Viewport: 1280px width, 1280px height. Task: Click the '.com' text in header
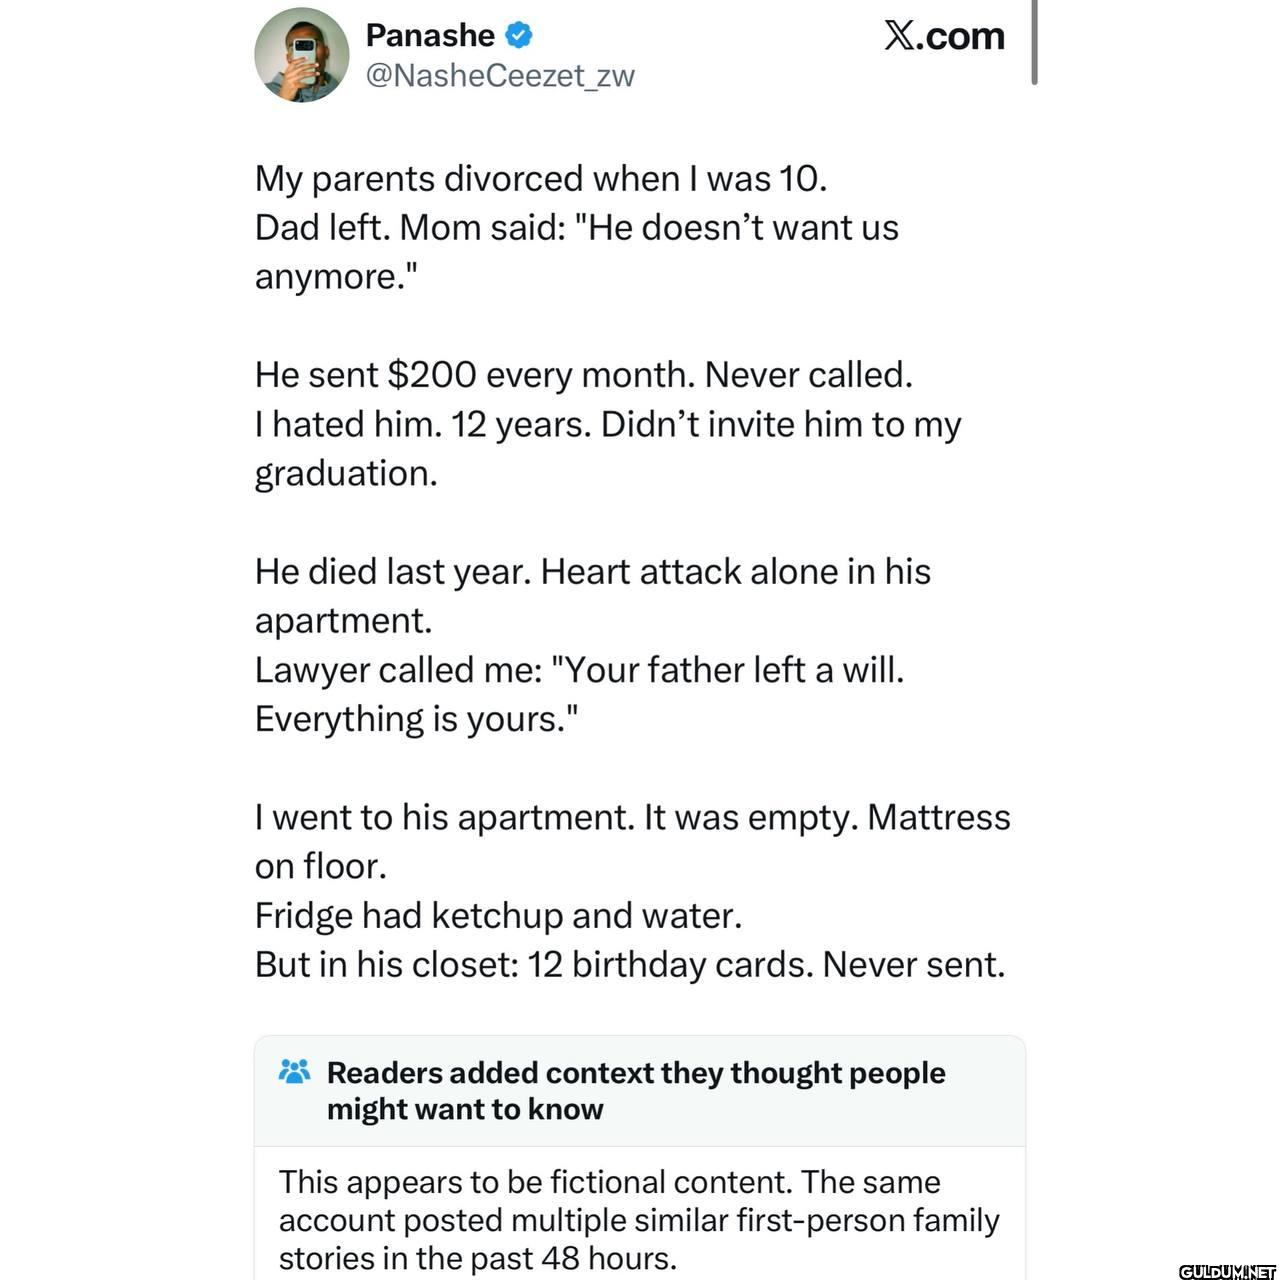pyautogui.click(x=960, y=36)
